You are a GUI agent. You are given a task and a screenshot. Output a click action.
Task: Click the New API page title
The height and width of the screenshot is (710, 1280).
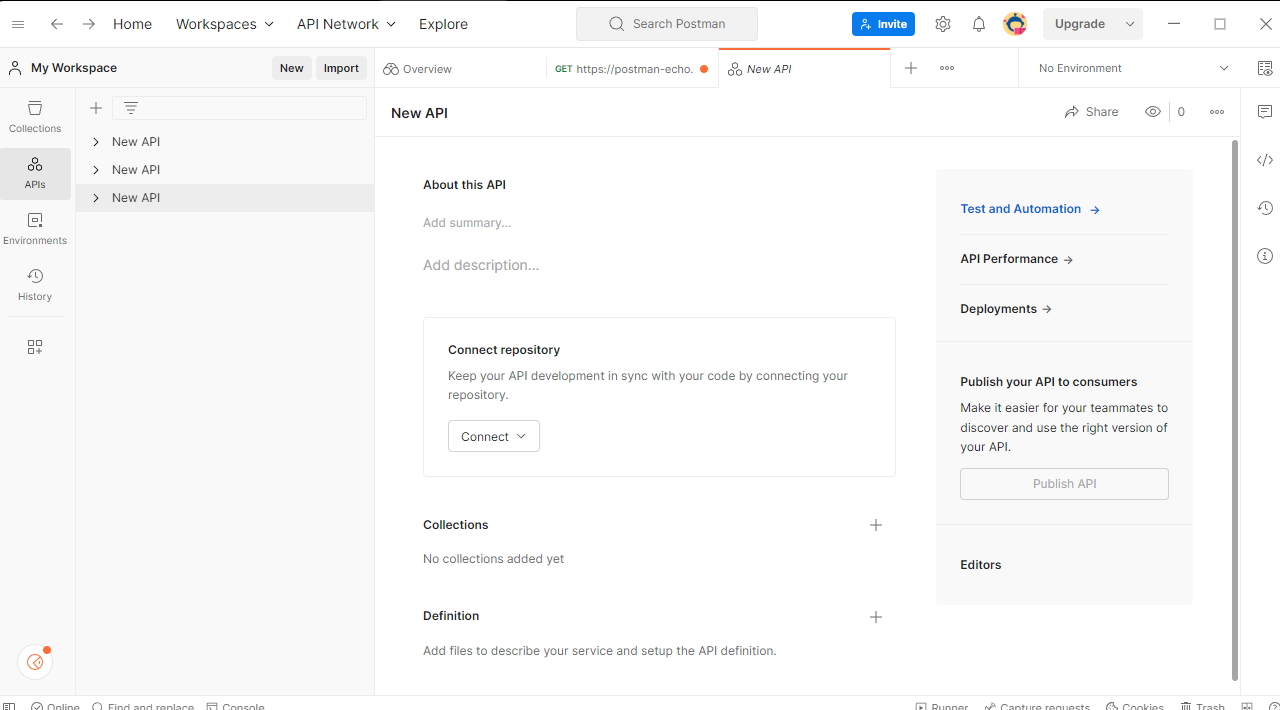click(x=419, y=113)
